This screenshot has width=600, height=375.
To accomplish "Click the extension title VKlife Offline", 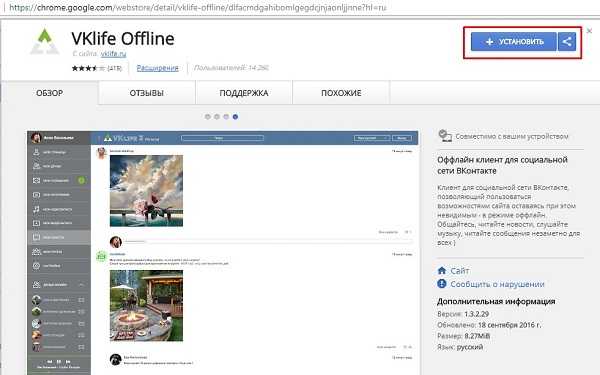I will click(x=123, y=39).
